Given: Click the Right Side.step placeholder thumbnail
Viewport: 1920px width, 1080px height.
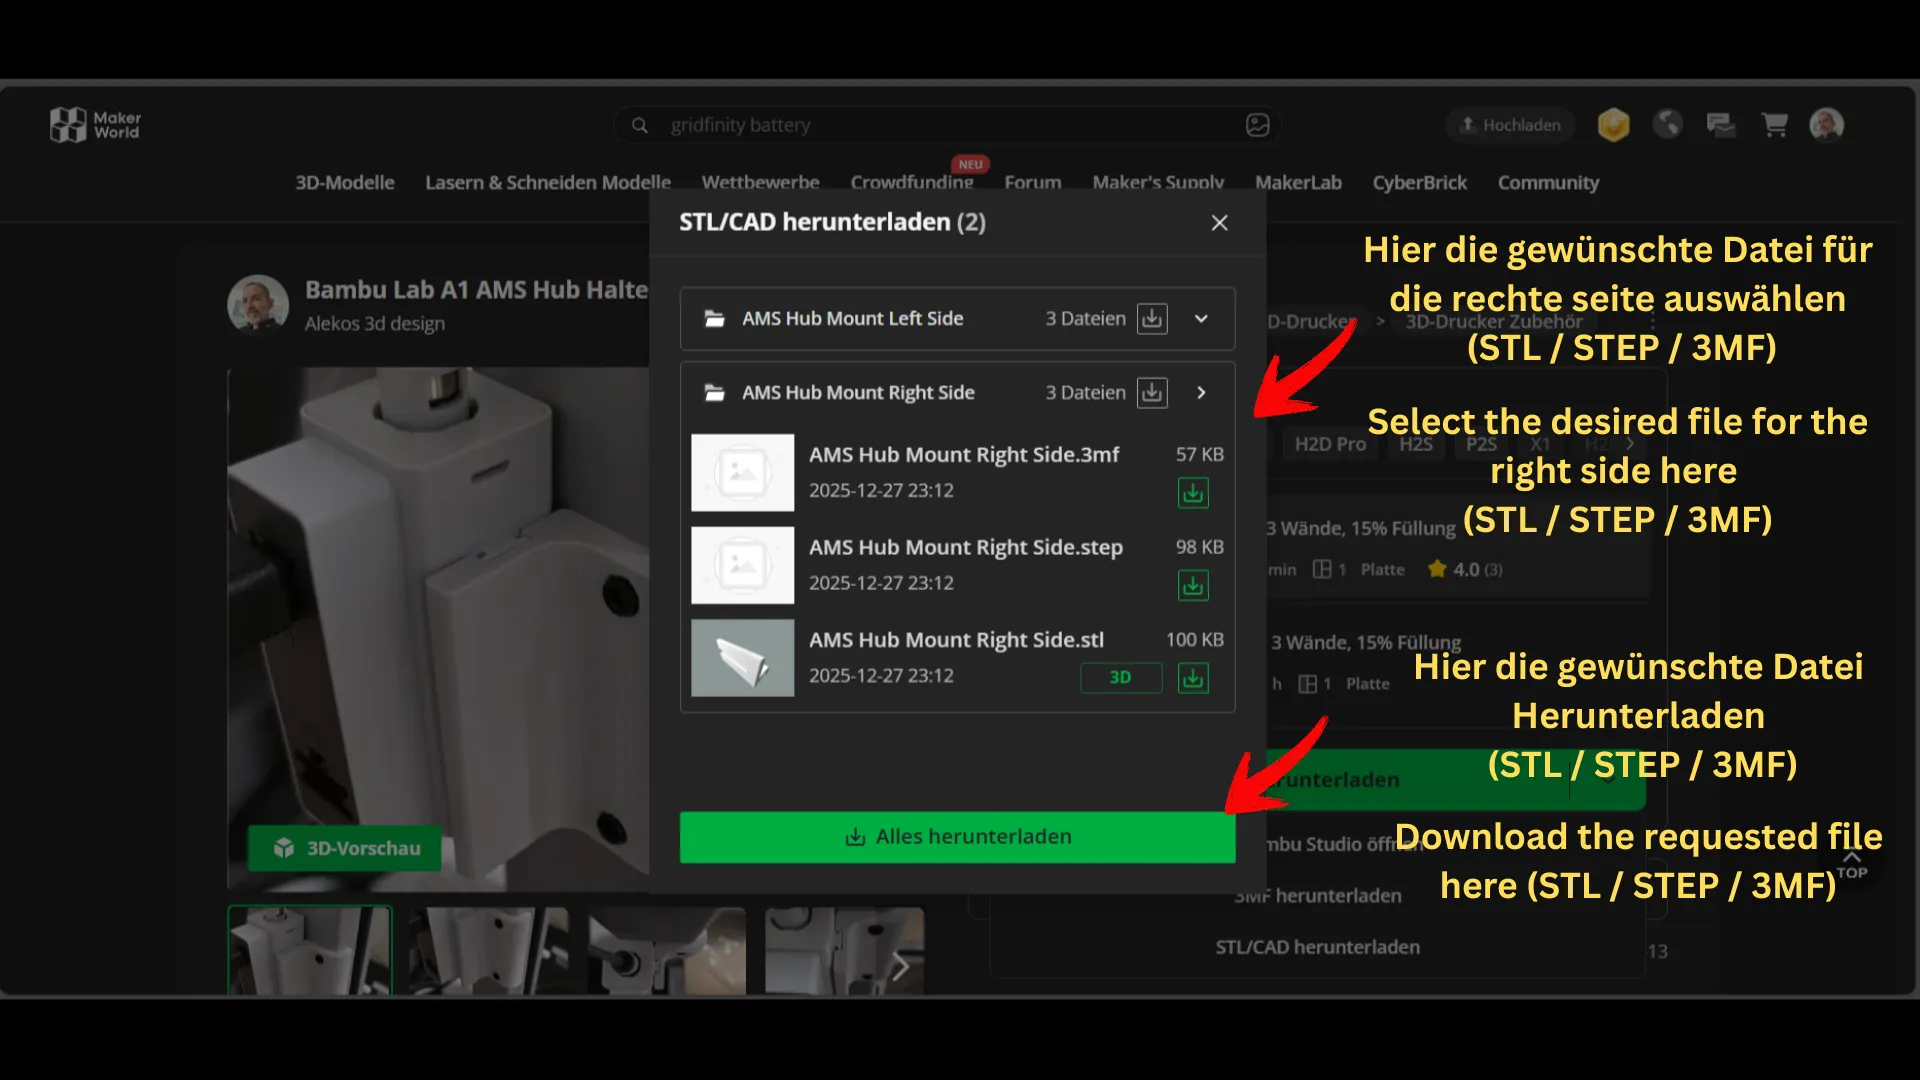Looking at the screenshot, I should point(743,566).
